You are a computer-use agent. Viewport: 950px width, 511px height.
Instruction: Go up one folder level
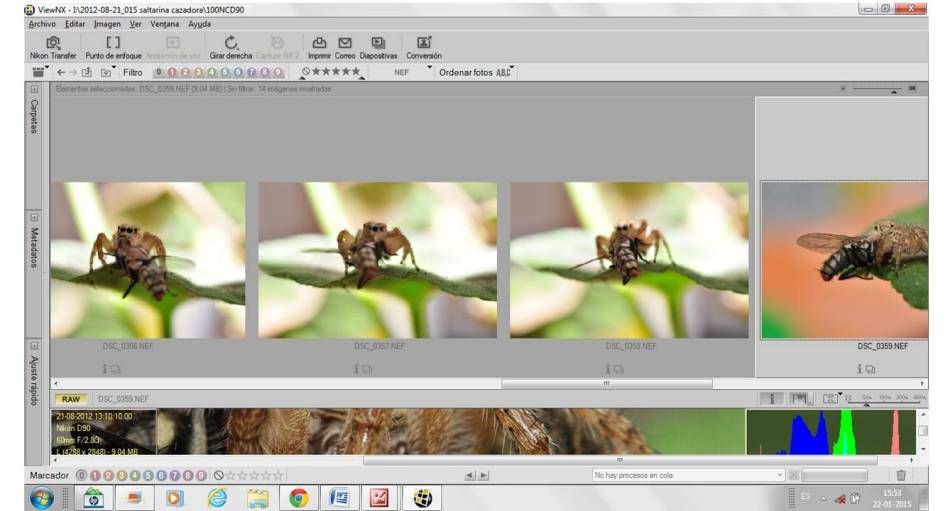click(x=87, y=72)
